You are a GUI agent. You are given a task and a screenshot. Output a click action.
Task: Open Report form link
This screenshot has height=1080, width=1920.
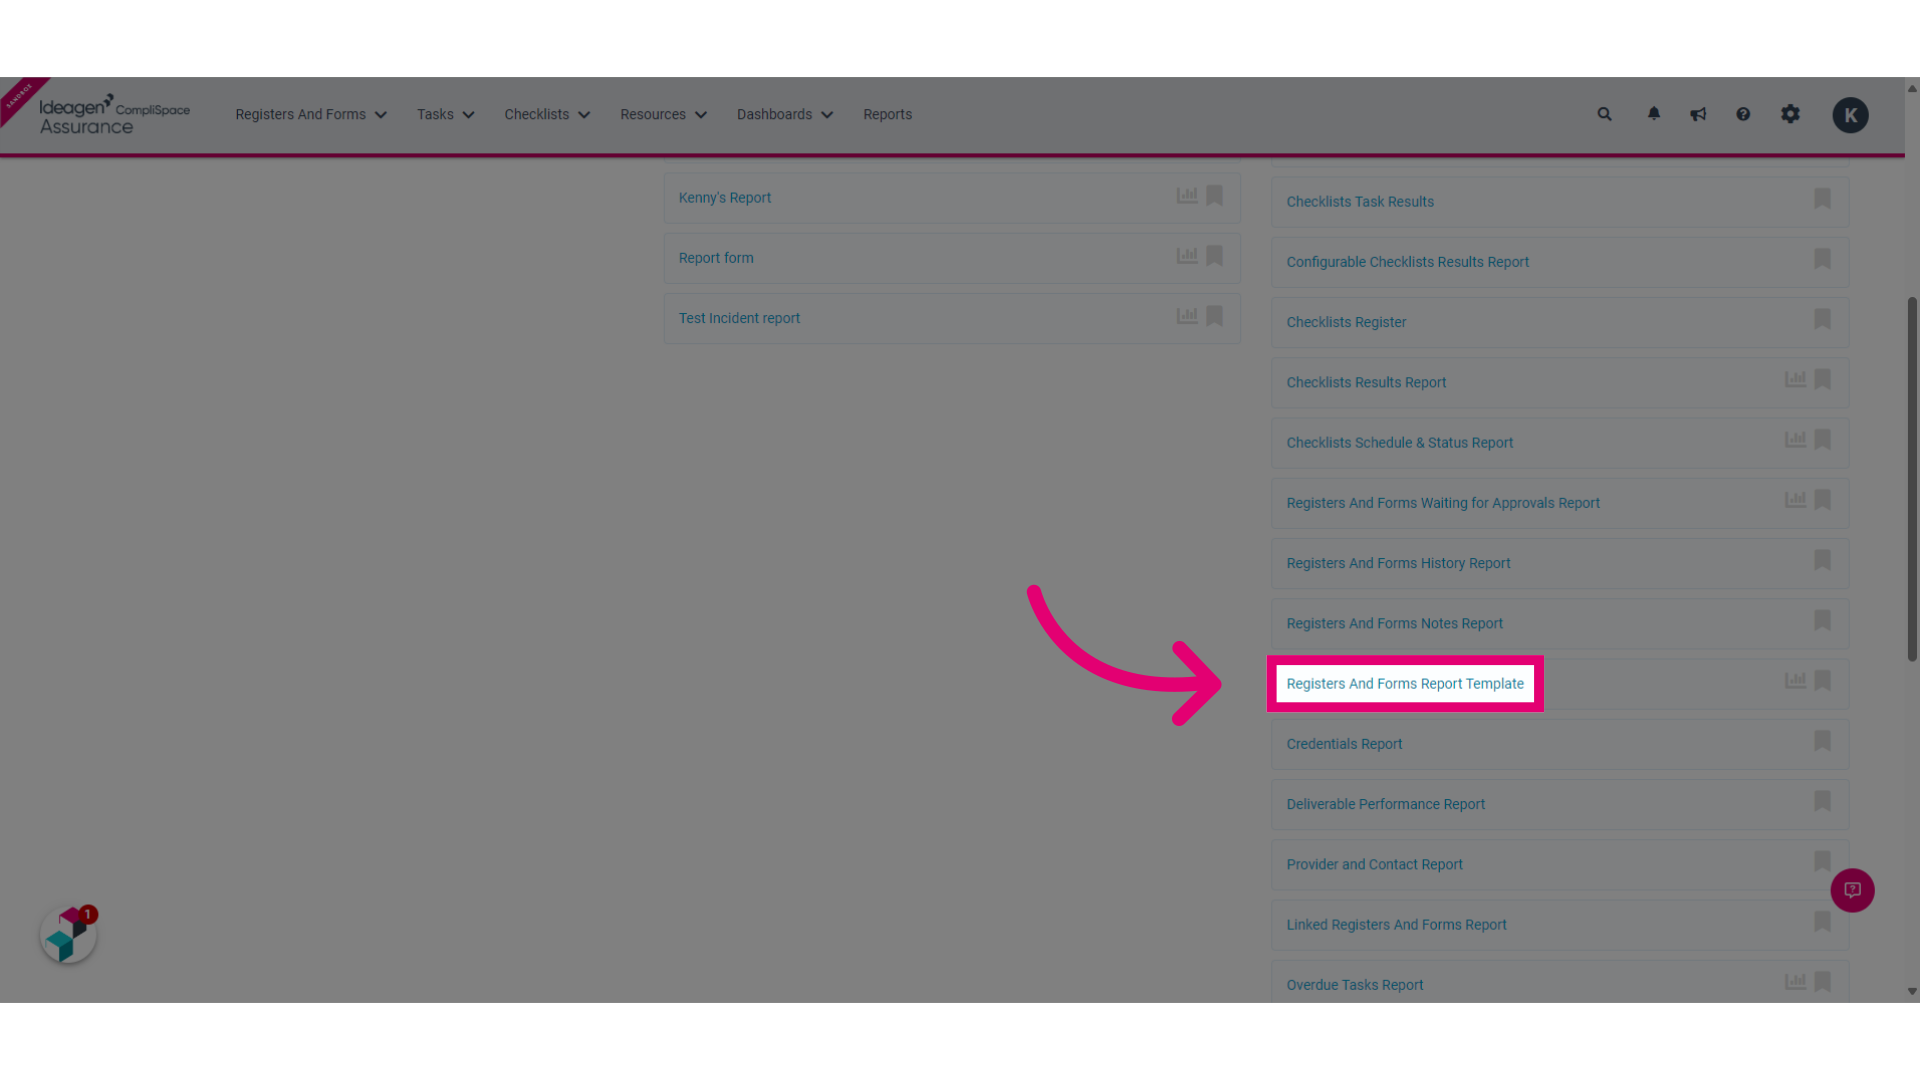(716, 258)
